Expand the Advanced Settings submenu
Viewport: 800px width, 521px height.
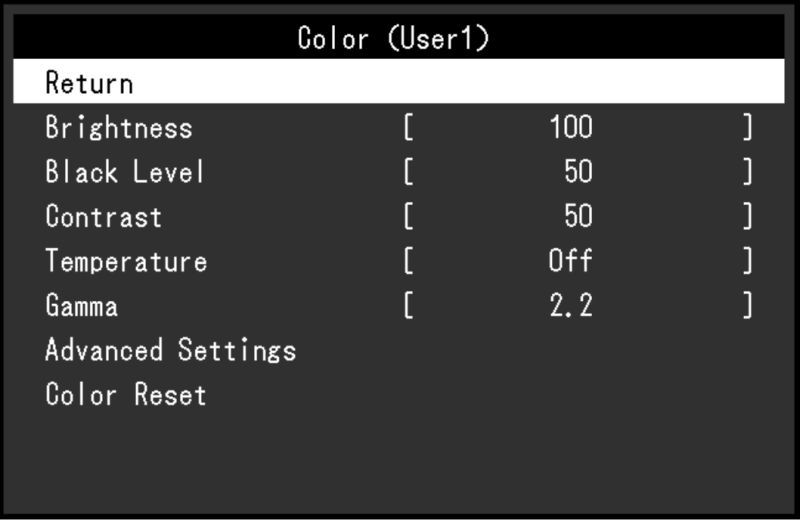[x=170, y=350]
